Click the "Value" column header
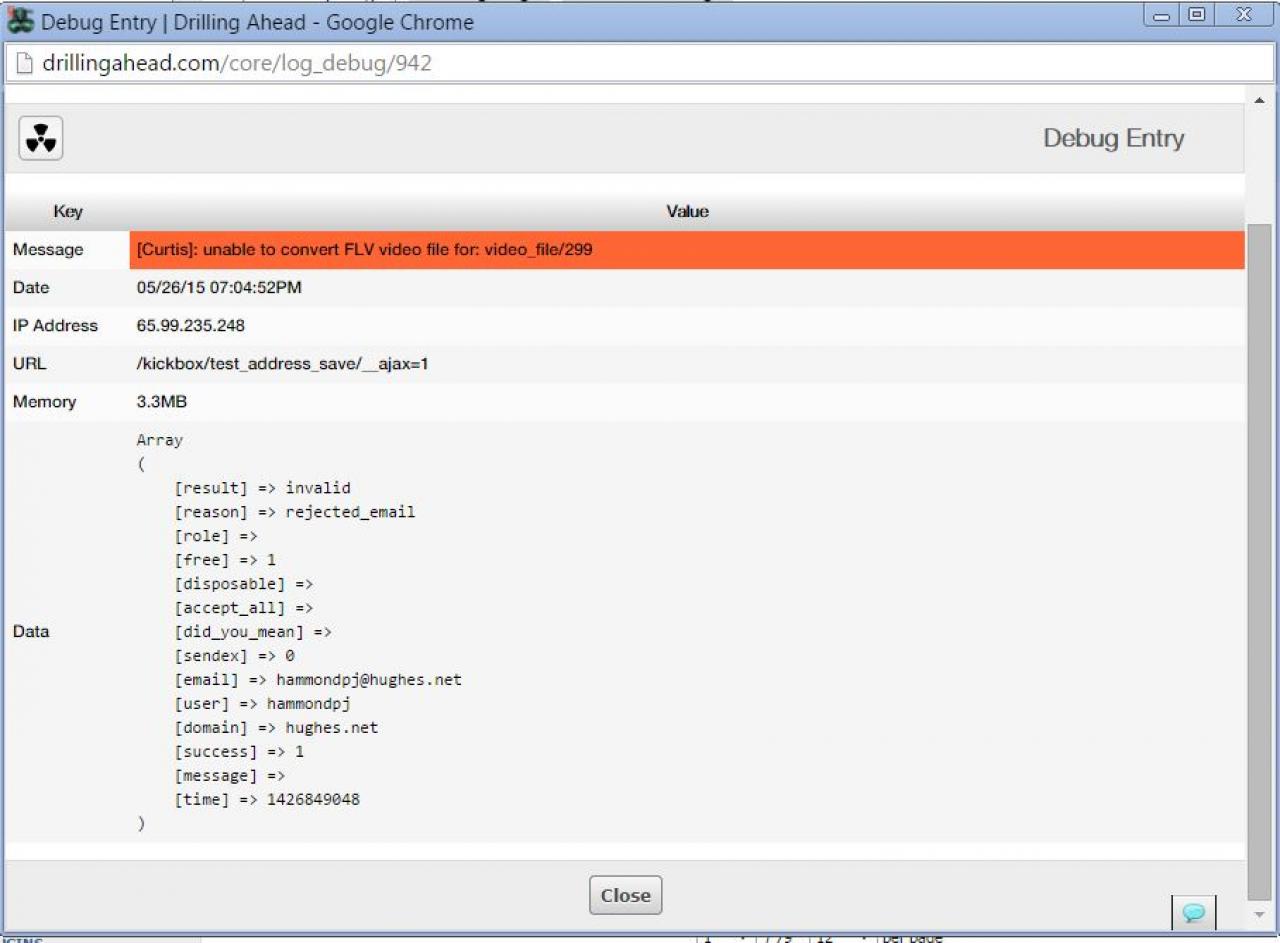 [x=688, y=212]
